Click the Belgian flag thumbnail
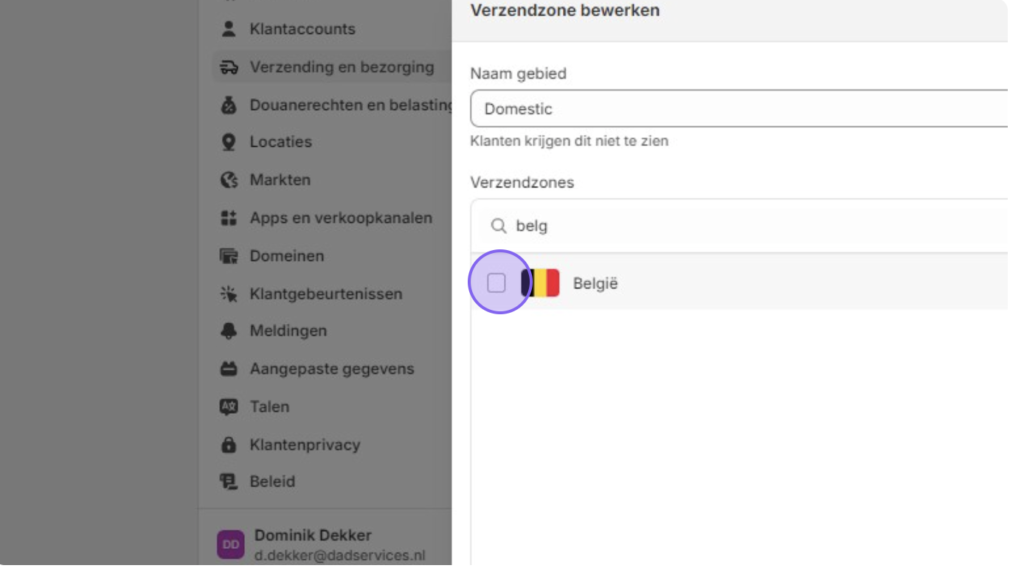Viewport: 1024px width, 571px height. click(x=540, y=283)
